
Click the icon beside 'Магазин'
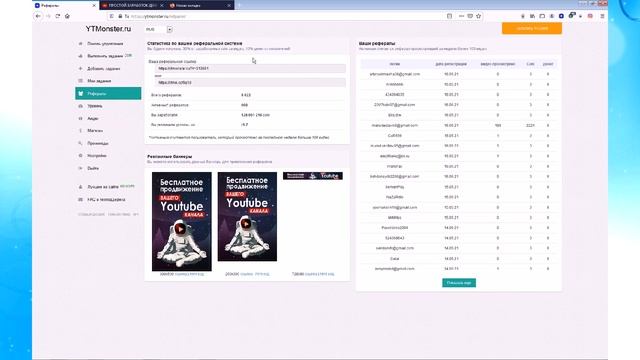coord(80,131)
